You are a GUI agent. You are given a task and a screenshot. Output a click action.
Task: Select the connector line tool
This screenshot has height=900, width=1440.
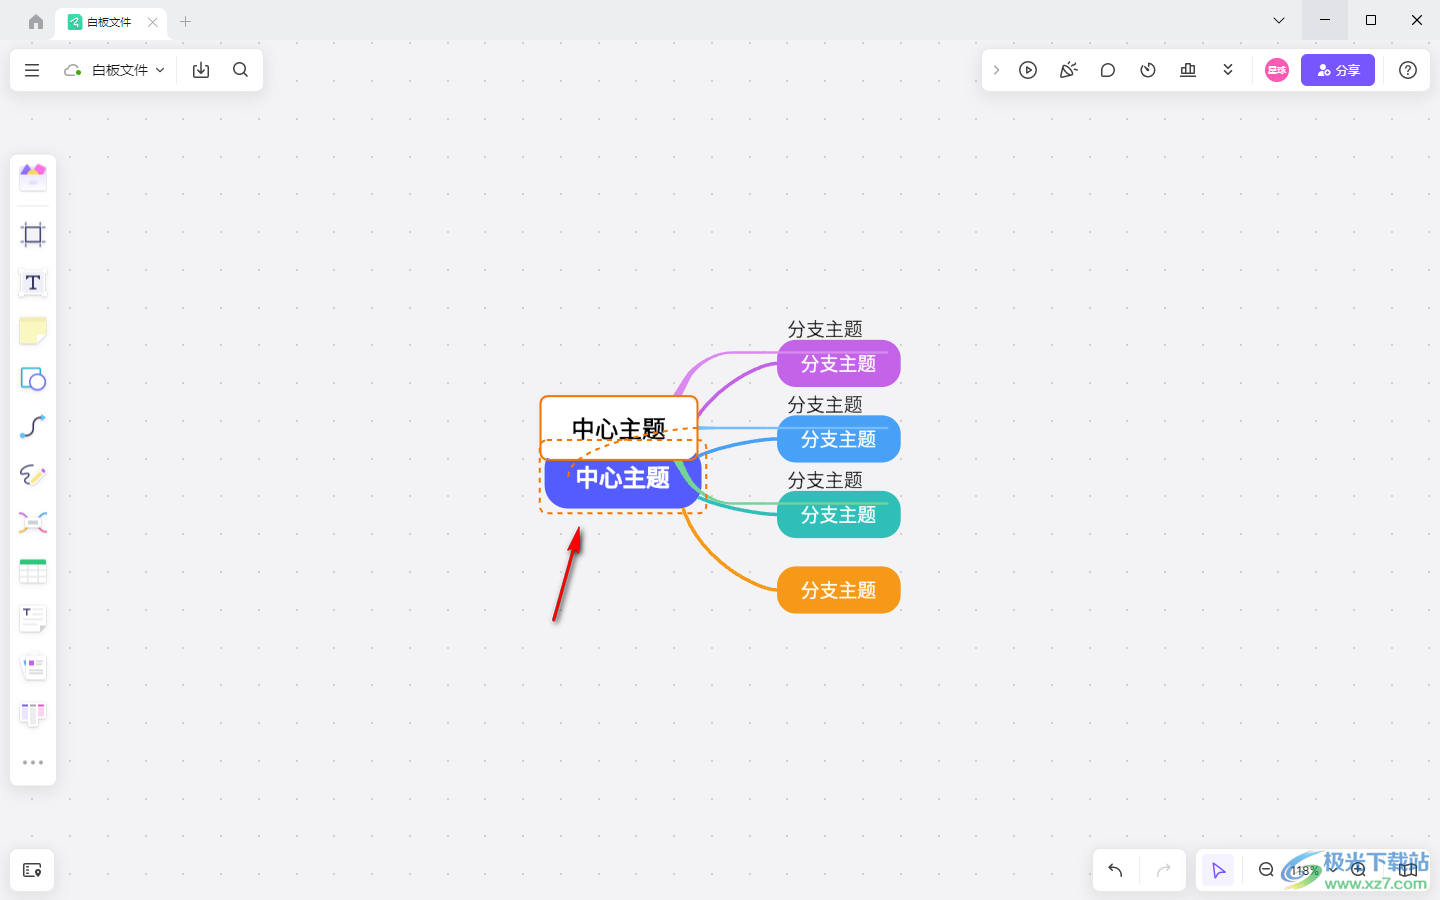click(33, 427)
